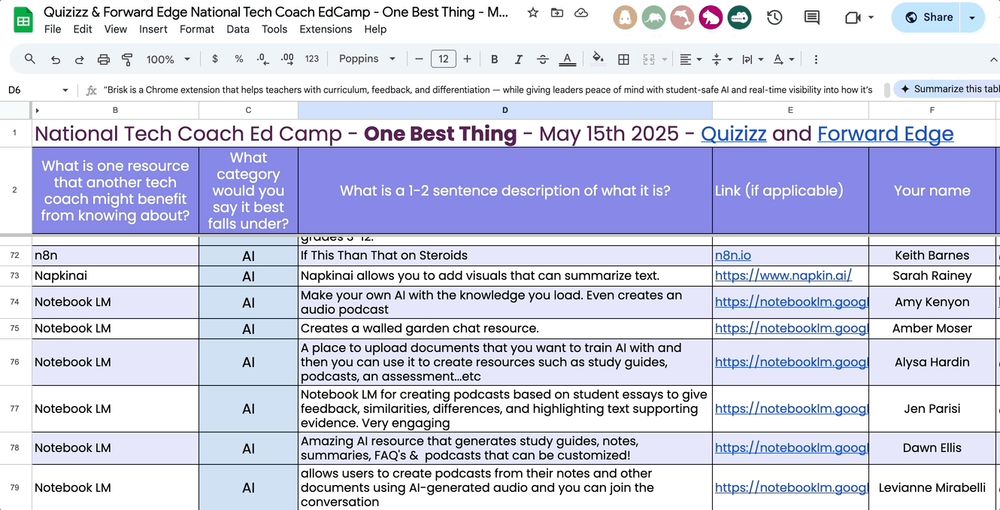Open the name box dropdown arrow
The image size is (1000, 510).
tap(65, 91)
